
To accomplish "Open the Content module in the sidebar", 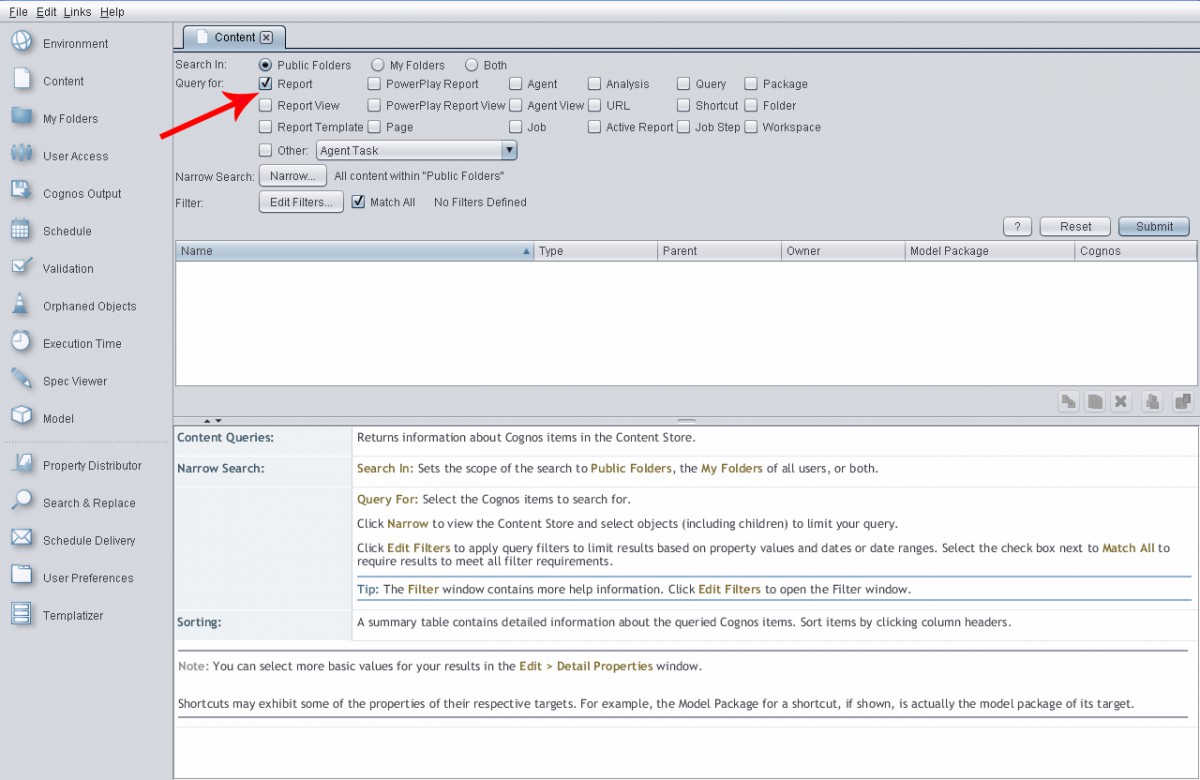I will pyautogui.click(x=48, y=81).
